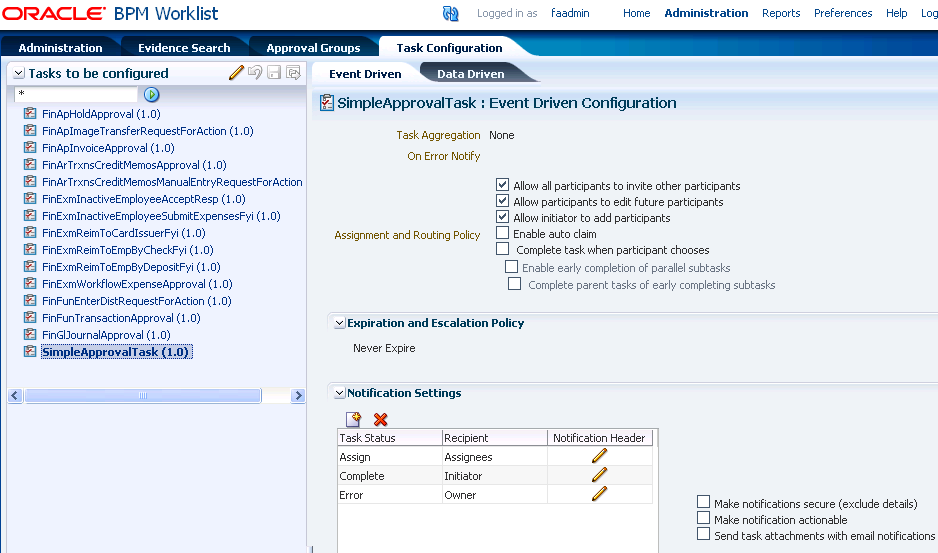The image size is (938, 553).
Task: Click the task icon beside FinFunEnterDistRequestForAction
Action: (30, 300)
